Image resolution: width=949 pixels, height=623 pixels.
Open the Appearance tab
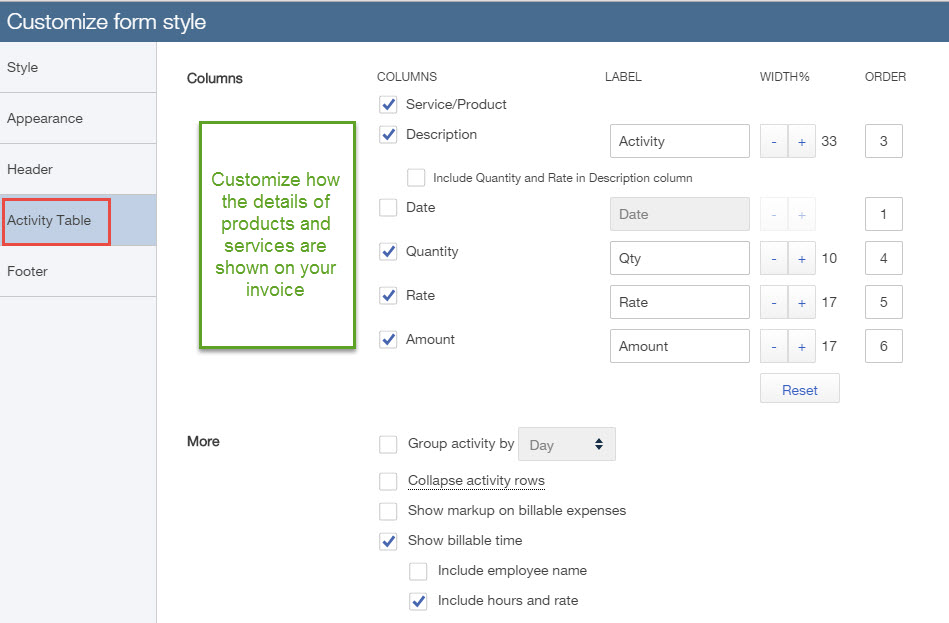(x=44, y=118)
